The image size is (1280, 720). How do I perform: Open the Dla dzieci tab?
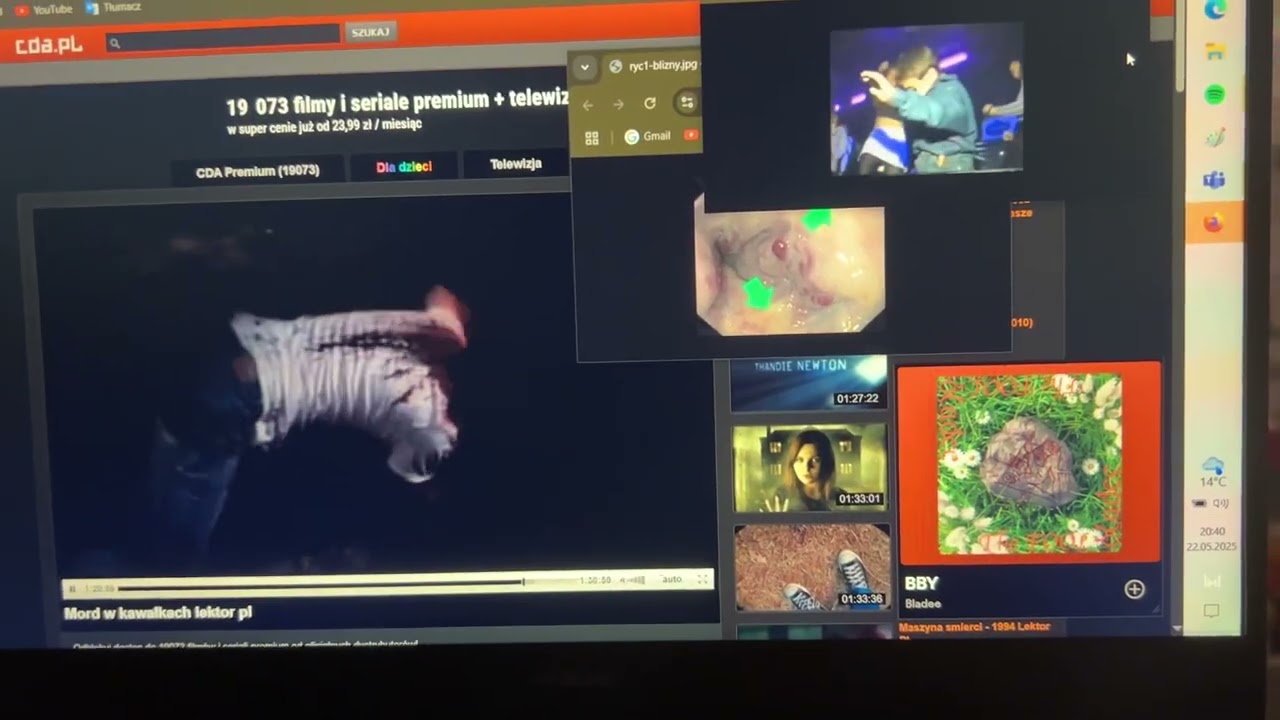(404, 167)
